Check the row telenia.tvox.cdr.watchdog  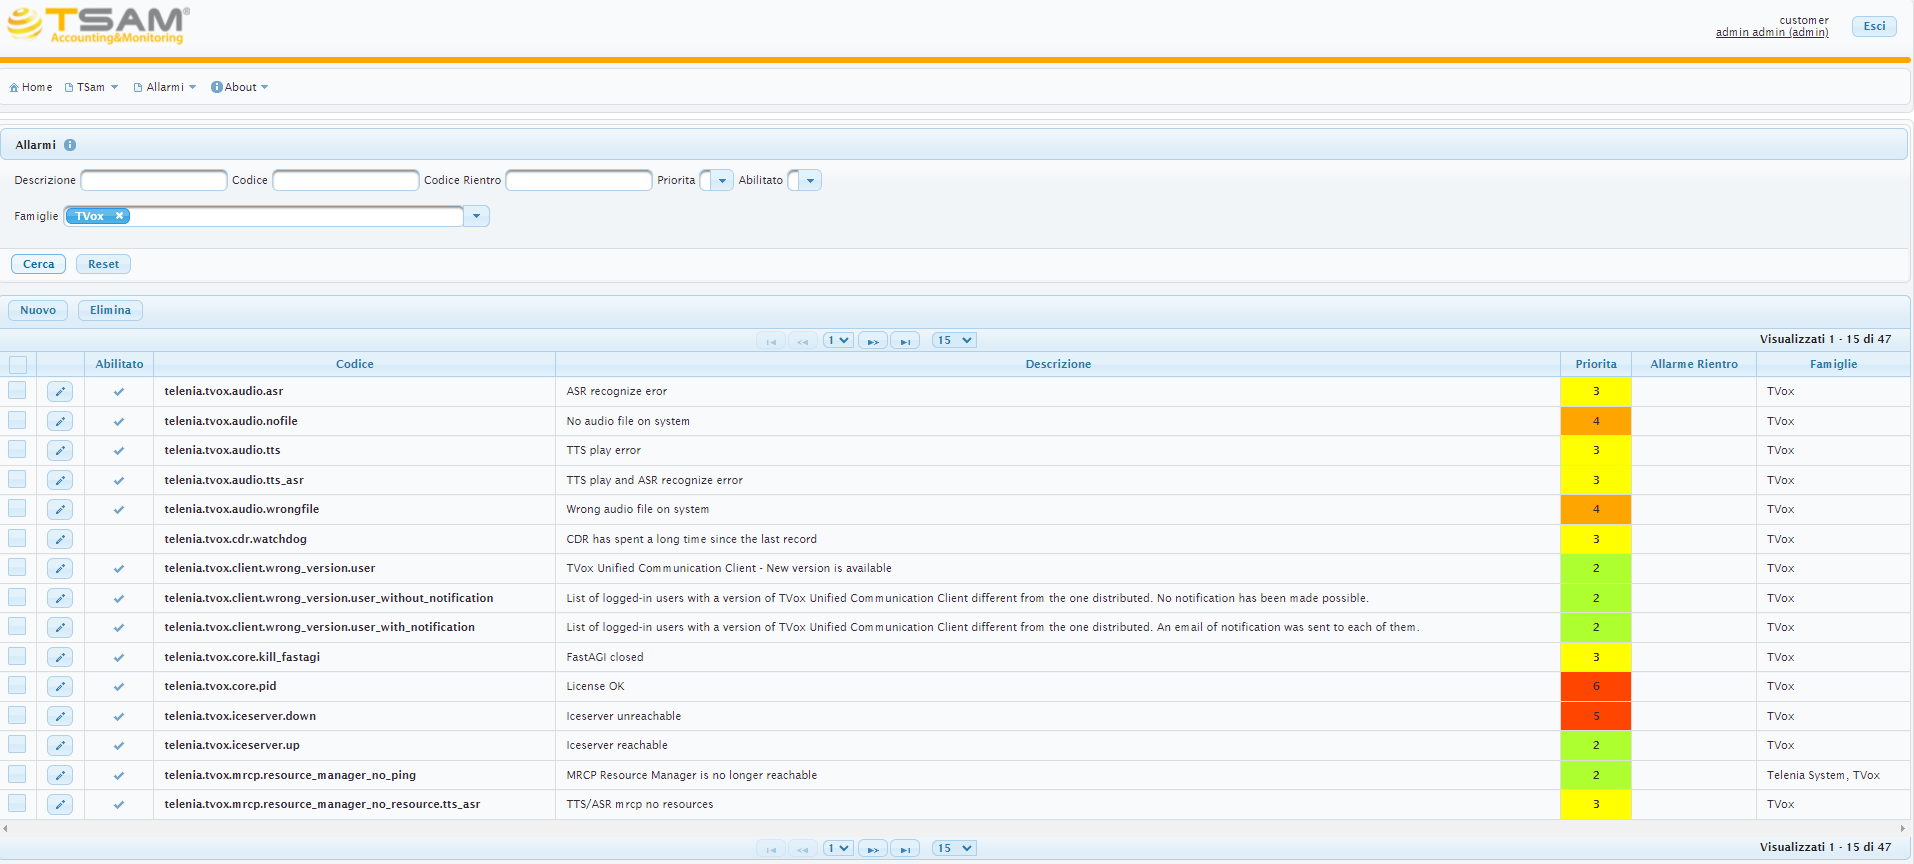(17, 538)
